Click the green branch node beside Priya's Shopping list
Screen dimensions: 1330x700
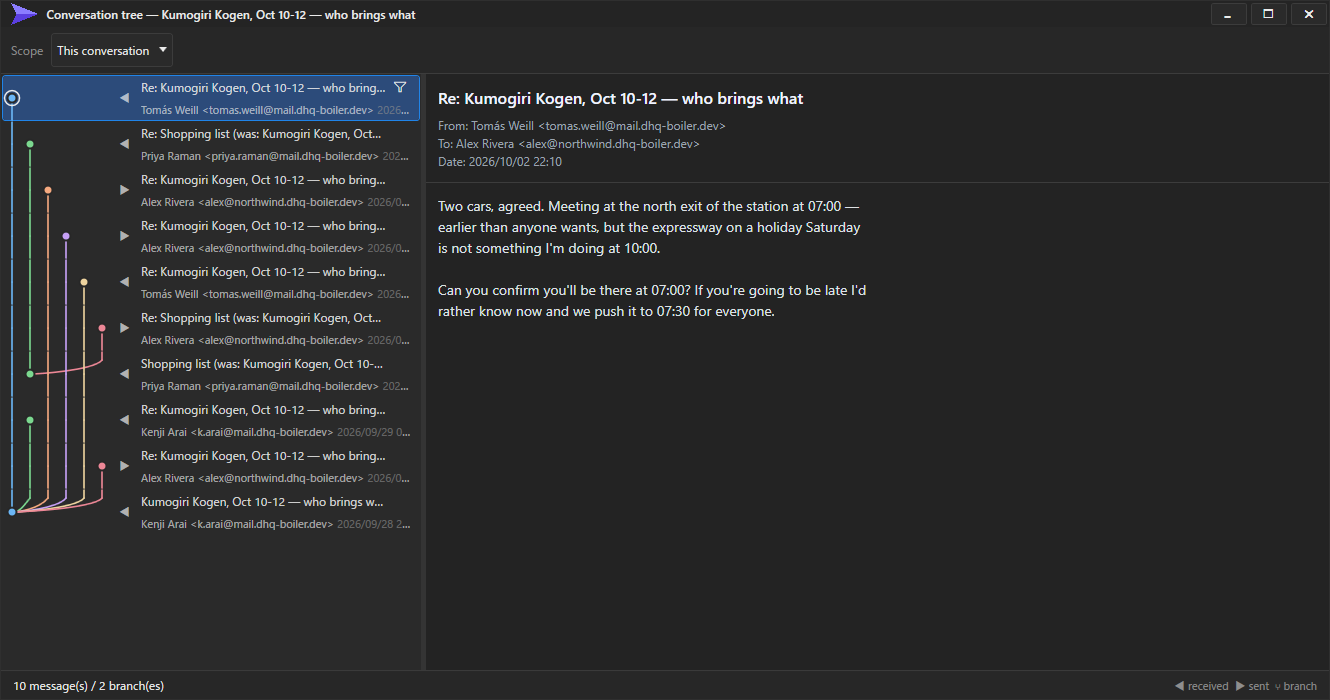point(30,374)
